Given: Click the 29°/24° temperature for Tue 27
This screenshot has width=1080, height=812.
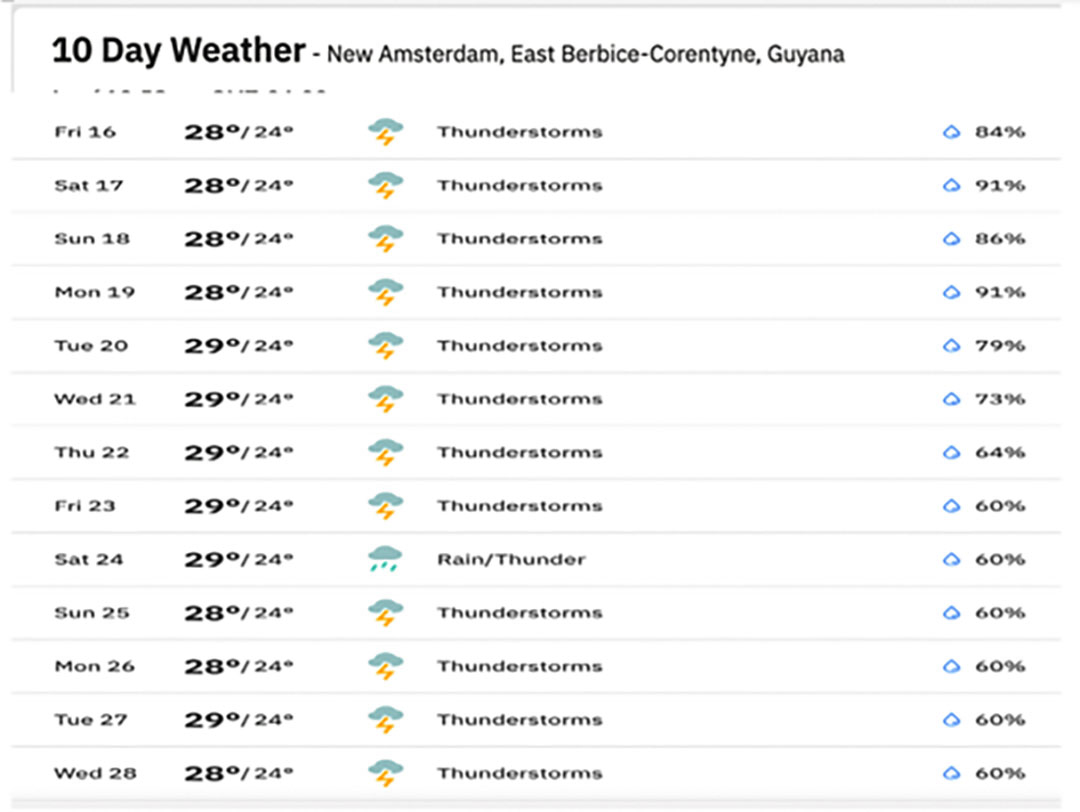Looking at the screenshot, I should [x=238, y=720].
